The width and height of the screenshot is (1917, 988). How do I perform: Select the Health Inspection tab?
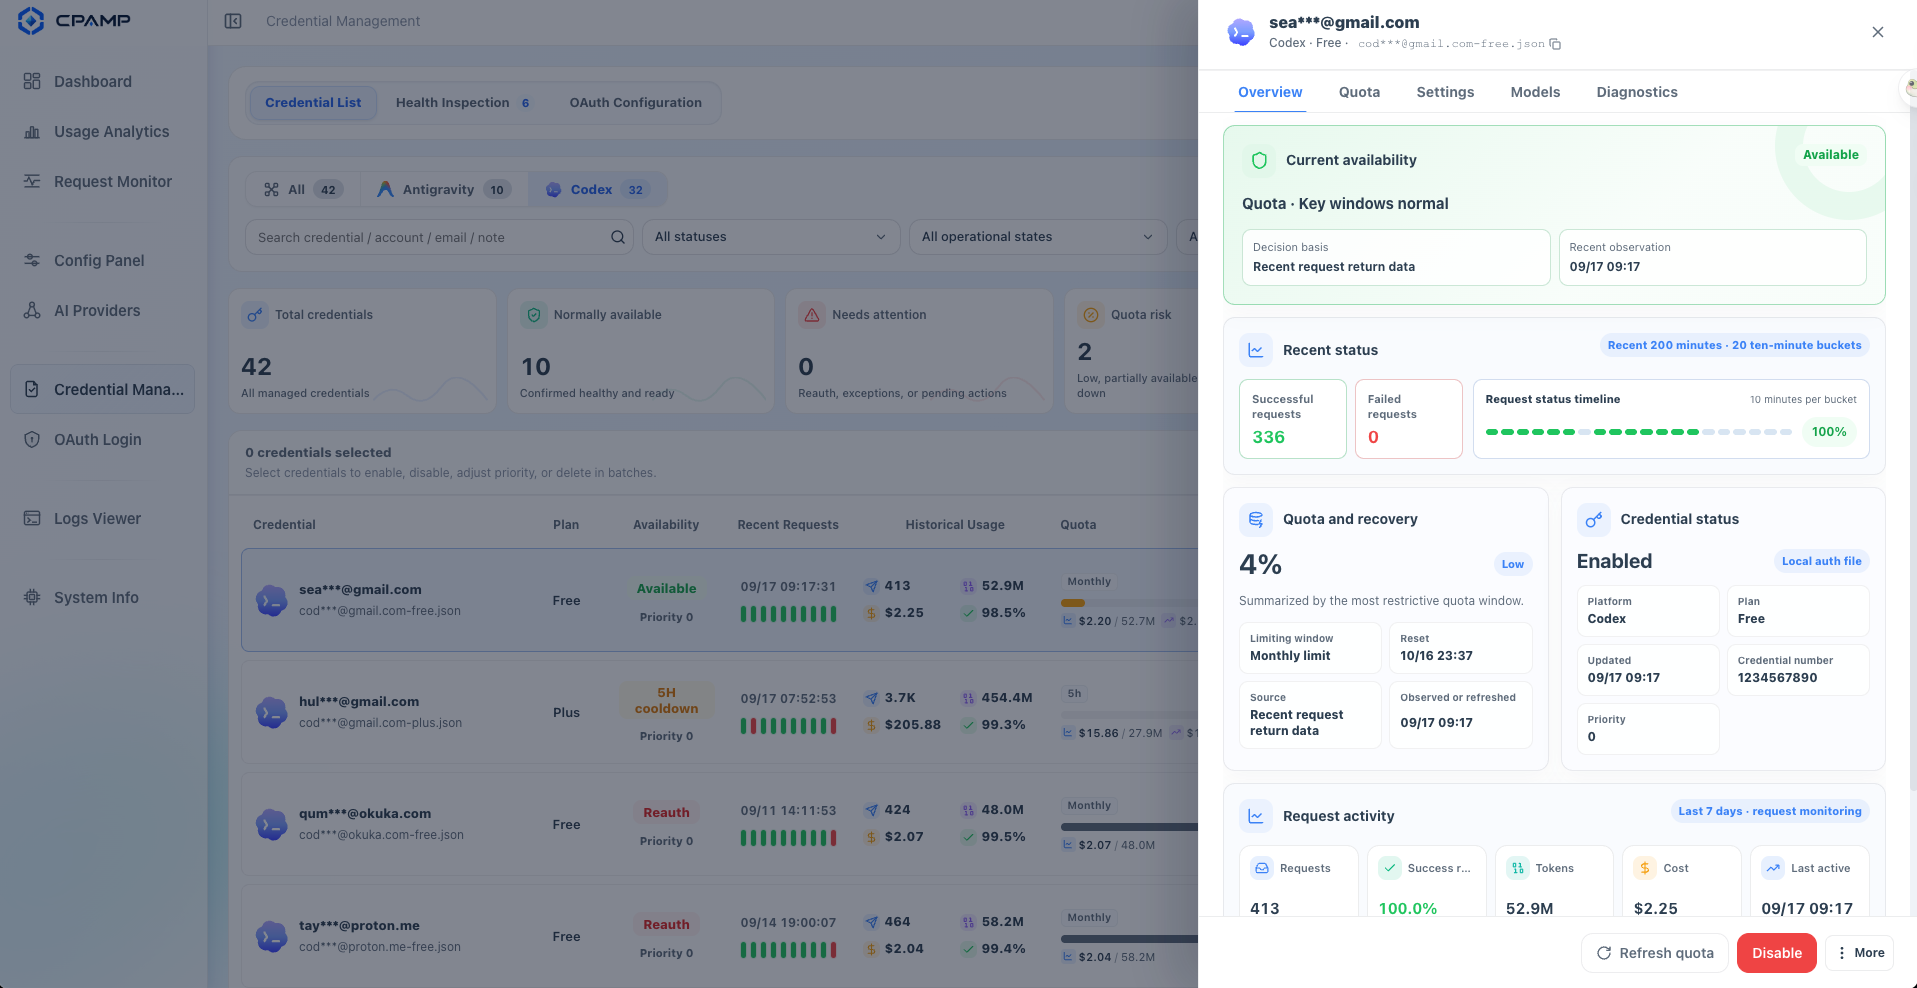pos(463,103)
